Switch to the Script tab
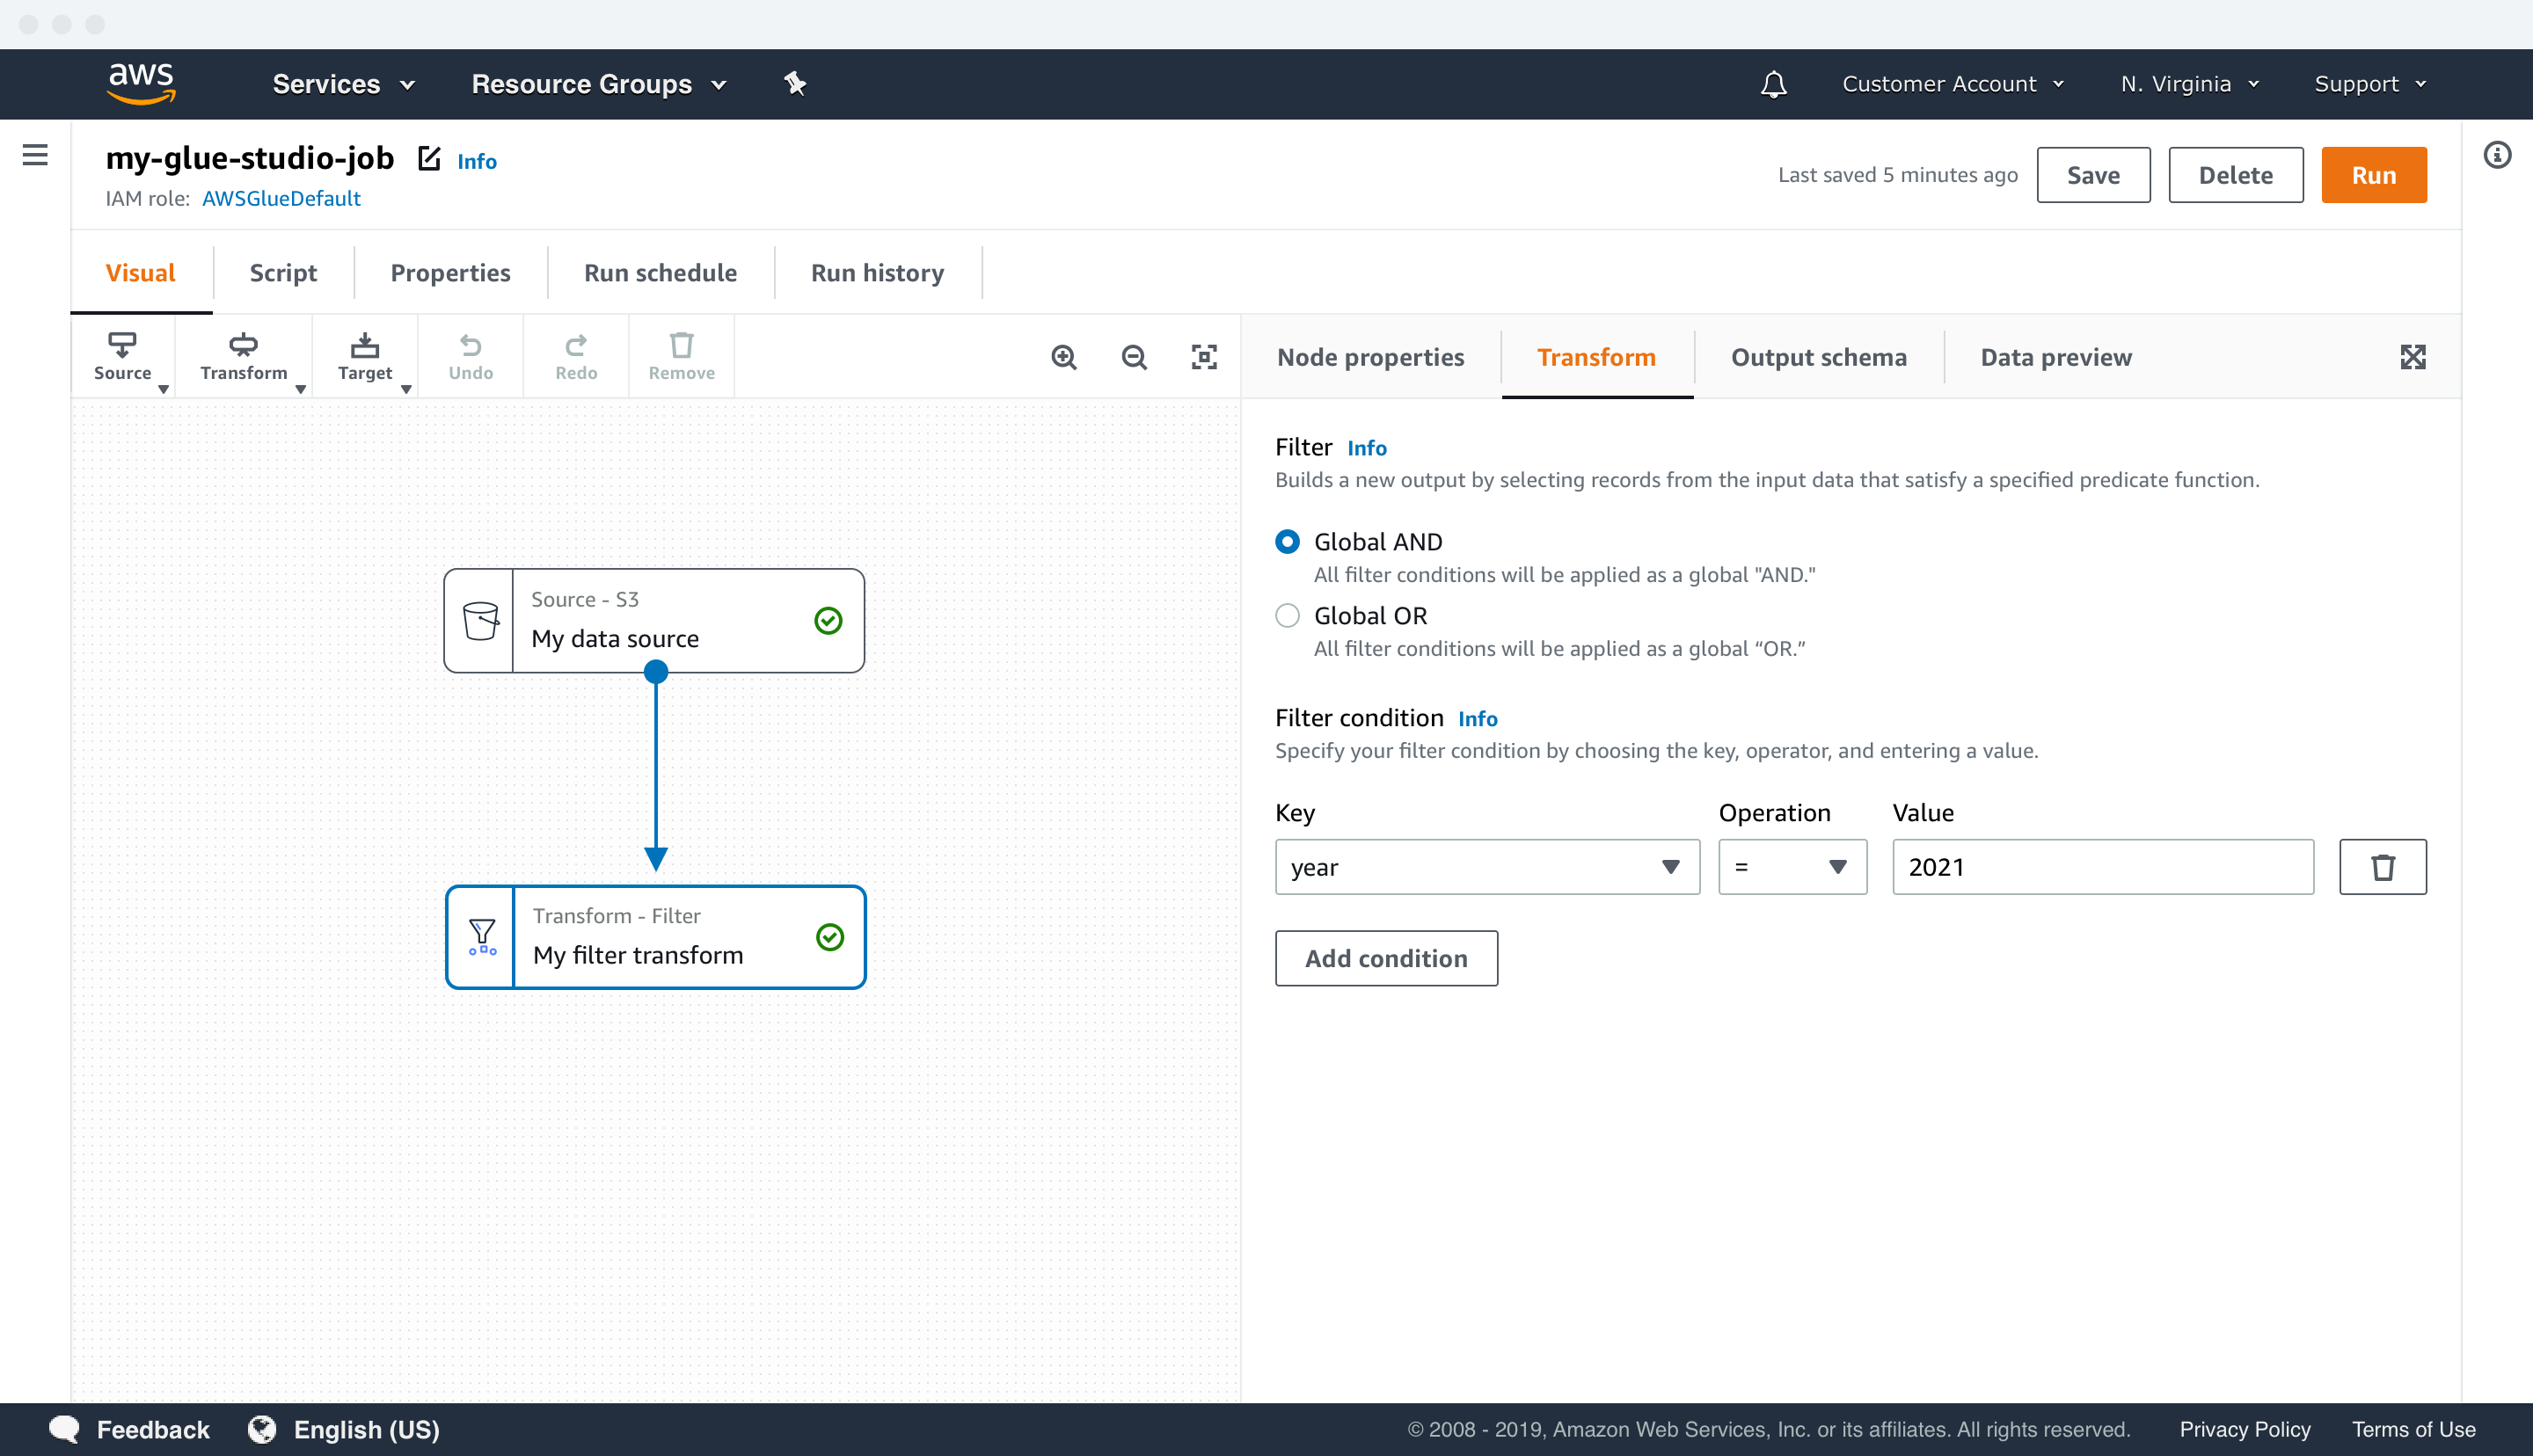Screen dimensions: 2533x1456 283,273
